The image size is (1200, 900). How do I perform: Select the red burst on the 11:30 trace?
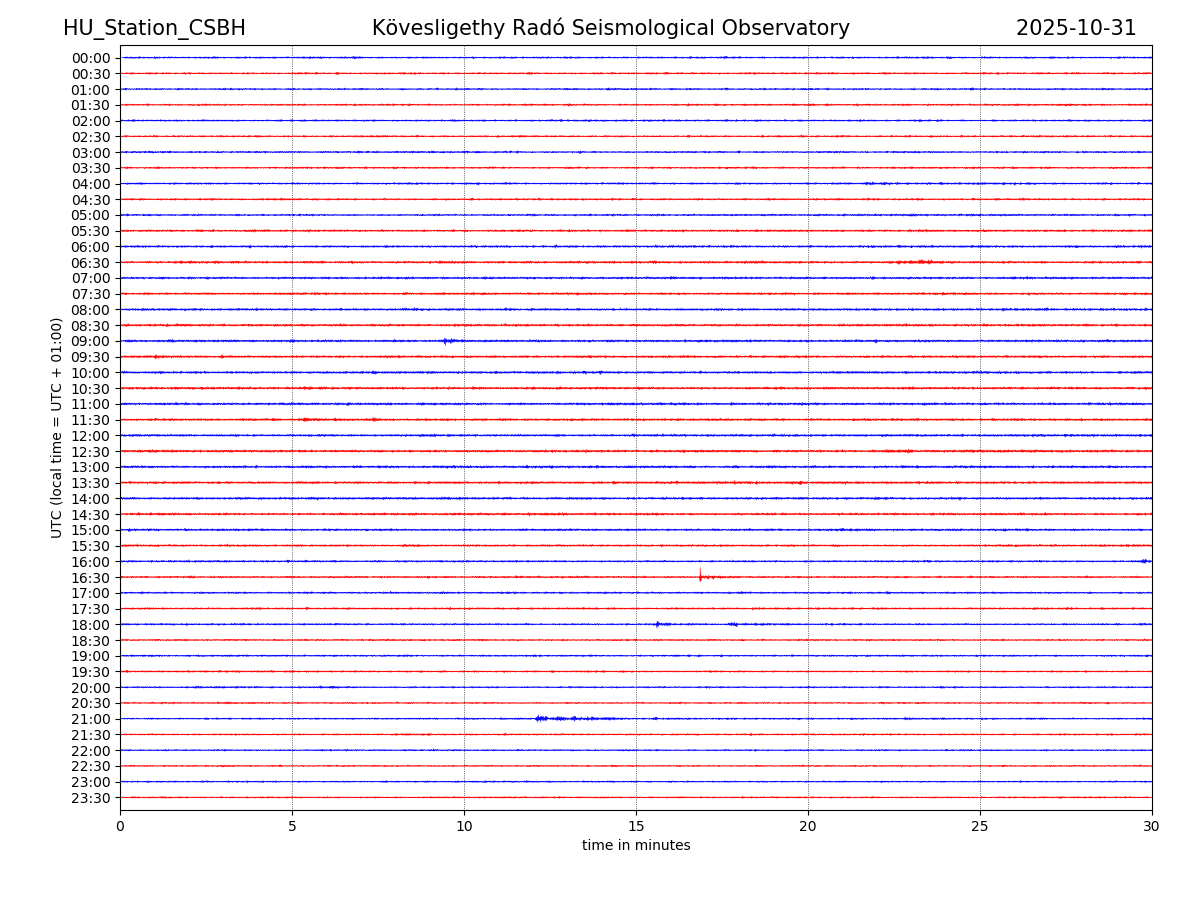(306, 419)
